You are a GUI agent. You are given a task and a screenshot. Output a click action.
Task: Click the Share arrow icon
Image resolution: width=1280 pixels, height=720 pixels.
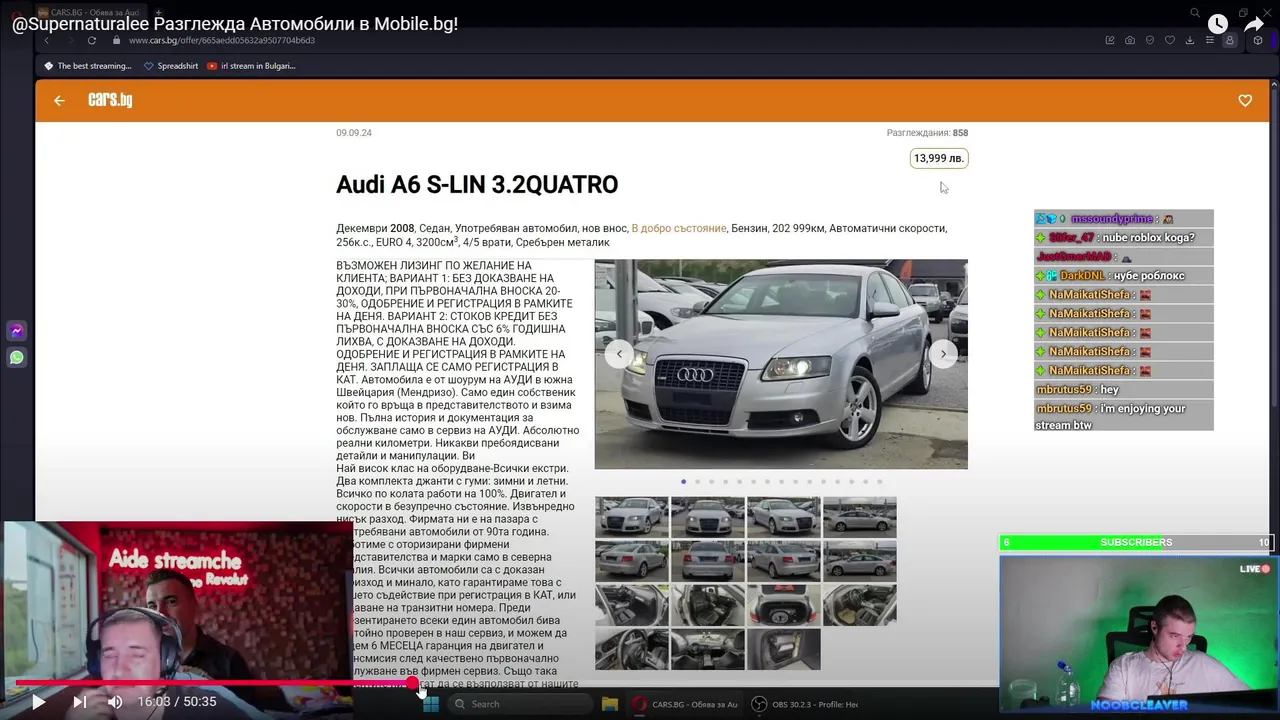[1255, 24]
